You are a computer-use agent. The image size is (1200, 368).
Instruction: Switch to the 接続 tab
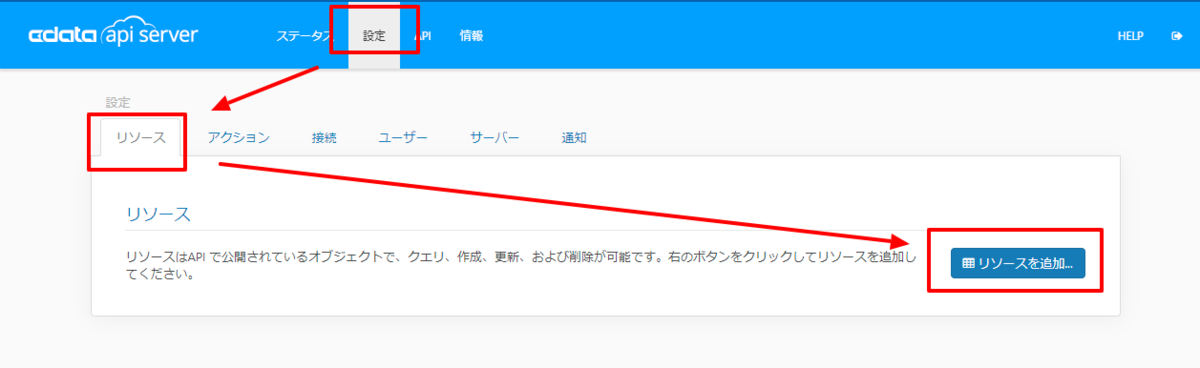tap(324, 138)
